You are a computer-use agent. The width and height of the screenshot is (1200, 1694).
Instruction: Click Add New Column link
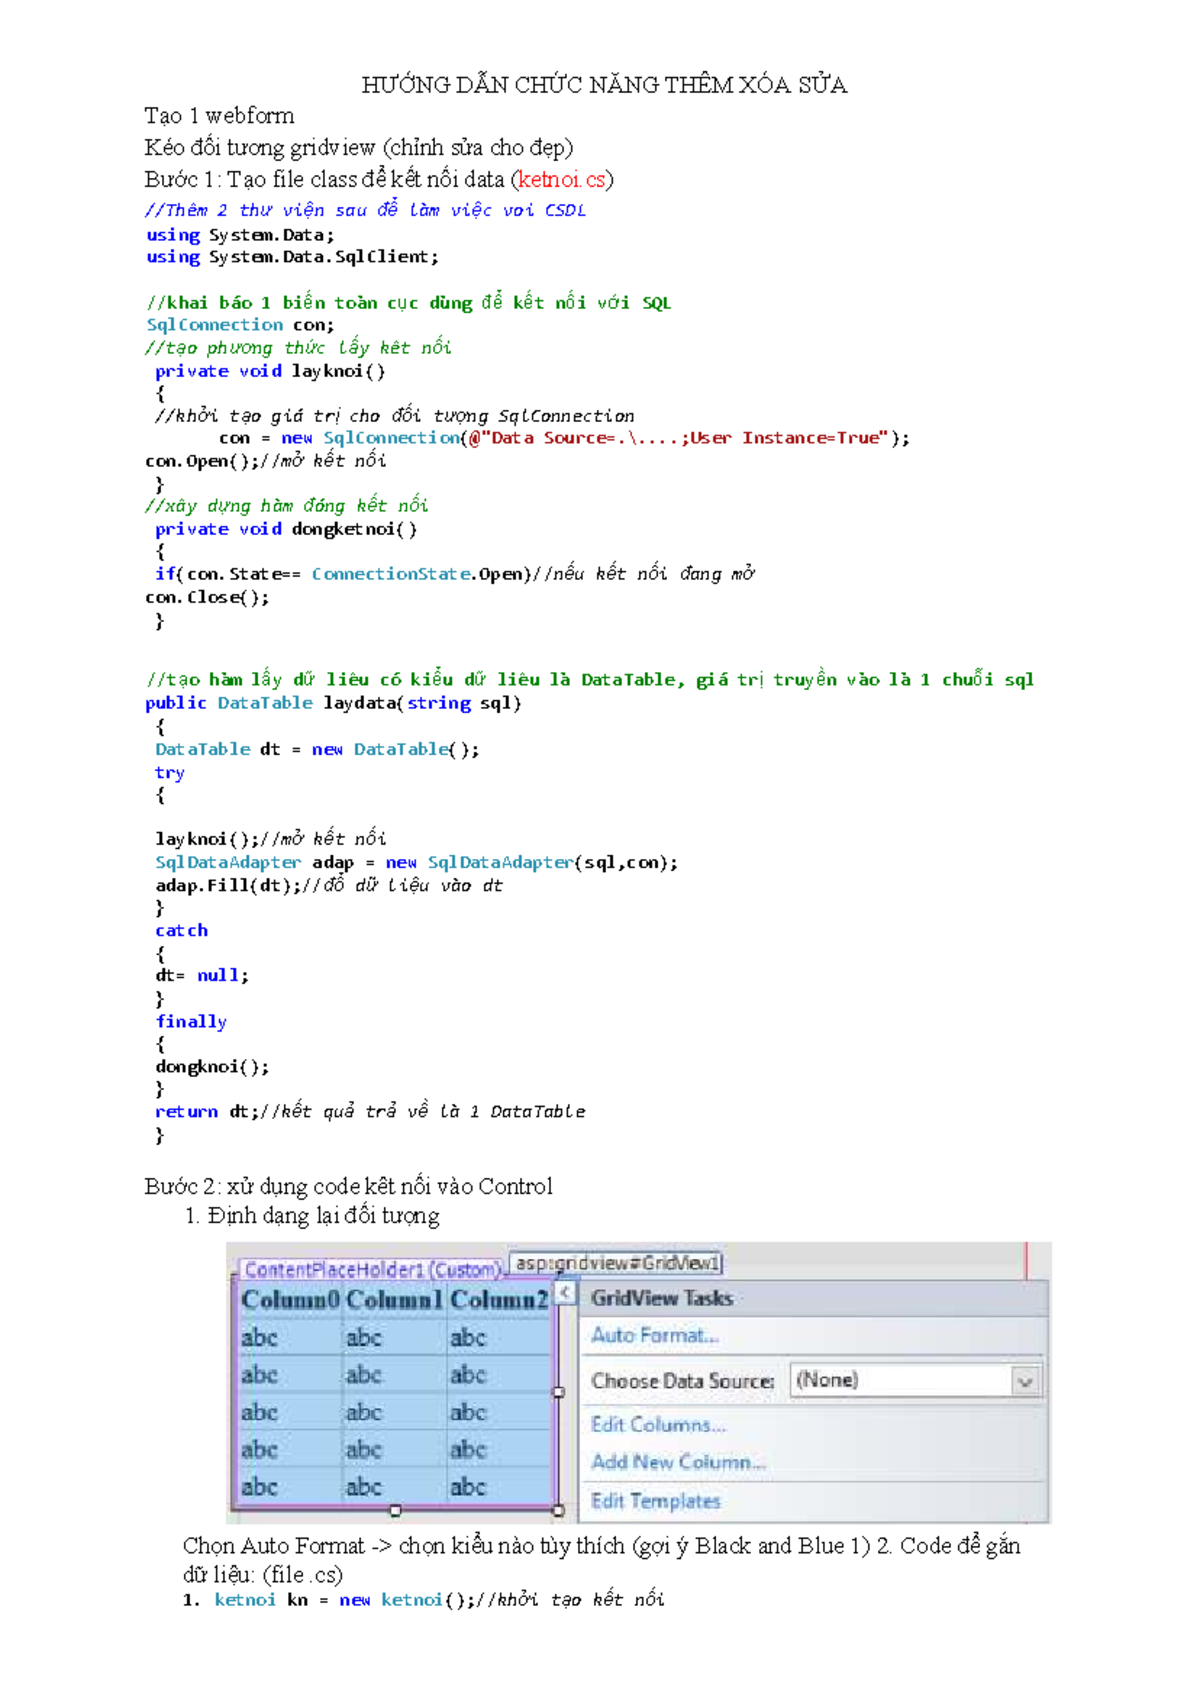pos(678,1462)
